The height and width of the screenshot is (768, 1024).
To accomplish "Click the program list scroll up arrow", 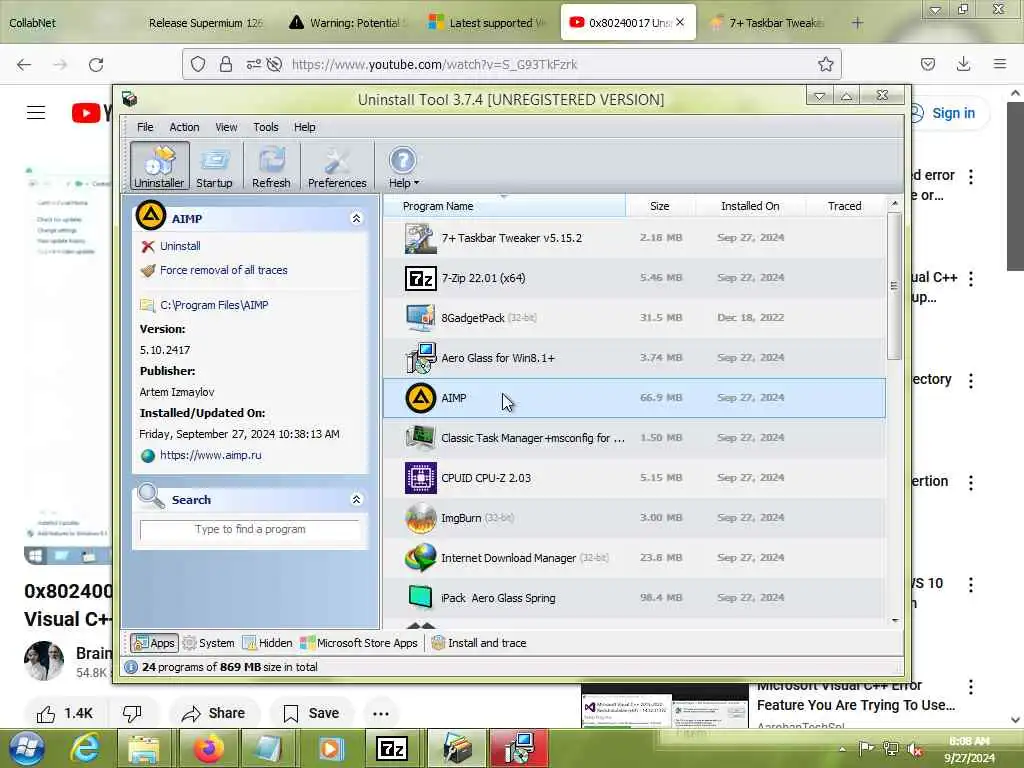I will point(895,204).
